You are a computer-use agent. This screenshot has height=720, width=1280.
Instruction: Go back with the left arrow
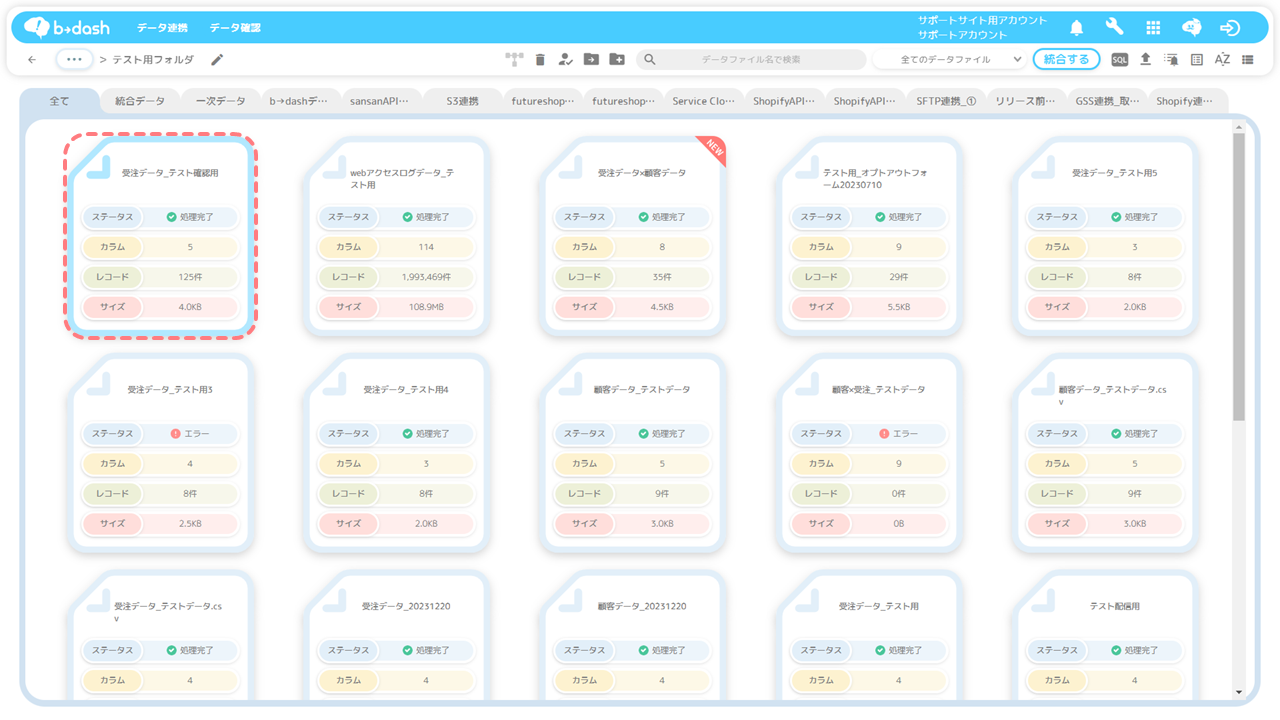pyautogui.click(x=32, y=60)
